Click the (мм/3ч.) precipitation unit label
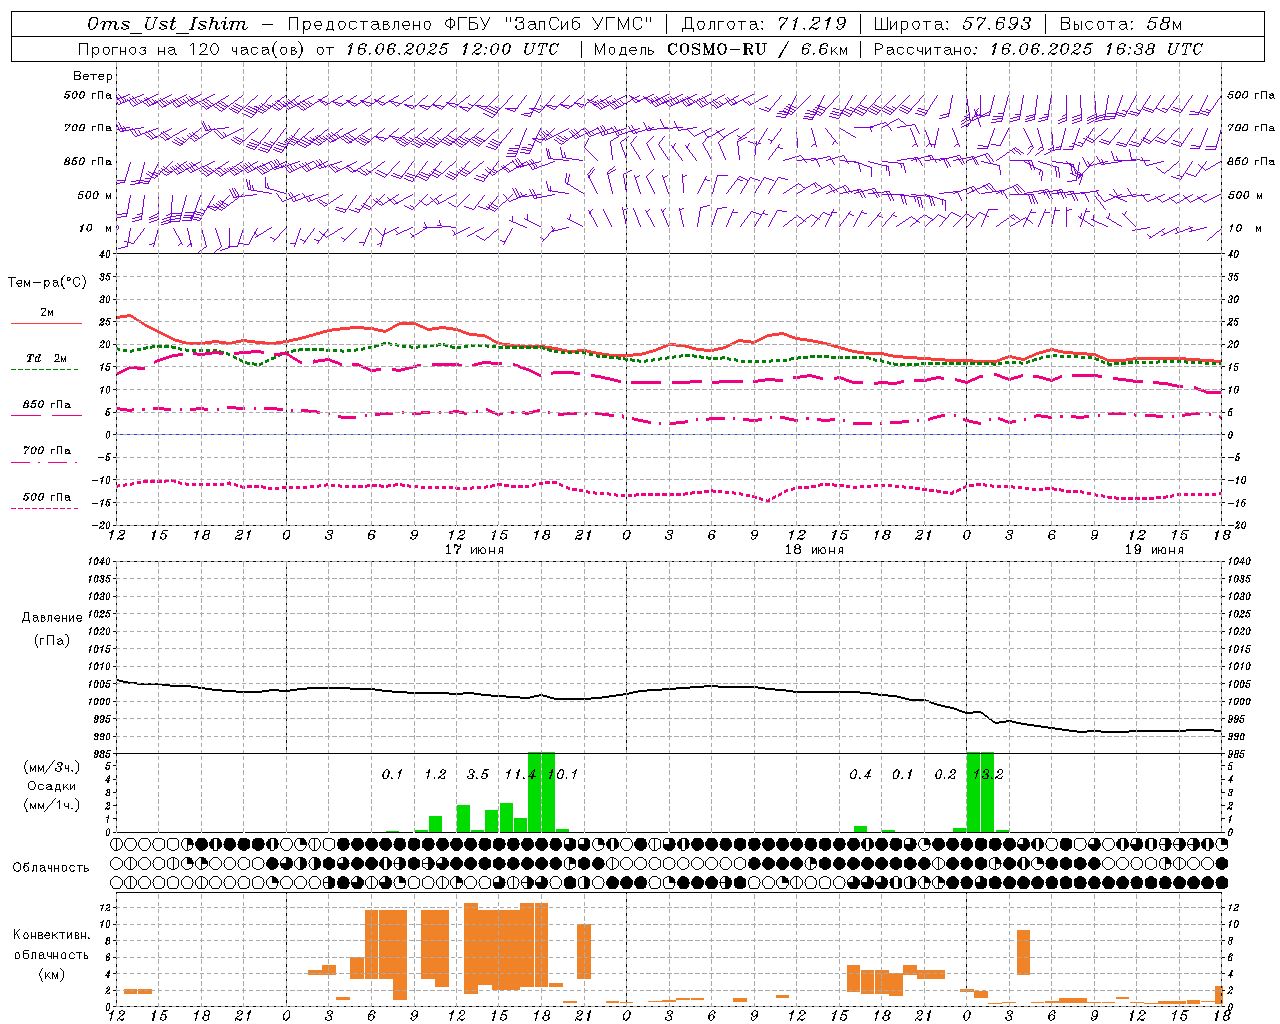This screenshot has height=1024, width=1280. (x=51, y=768)
